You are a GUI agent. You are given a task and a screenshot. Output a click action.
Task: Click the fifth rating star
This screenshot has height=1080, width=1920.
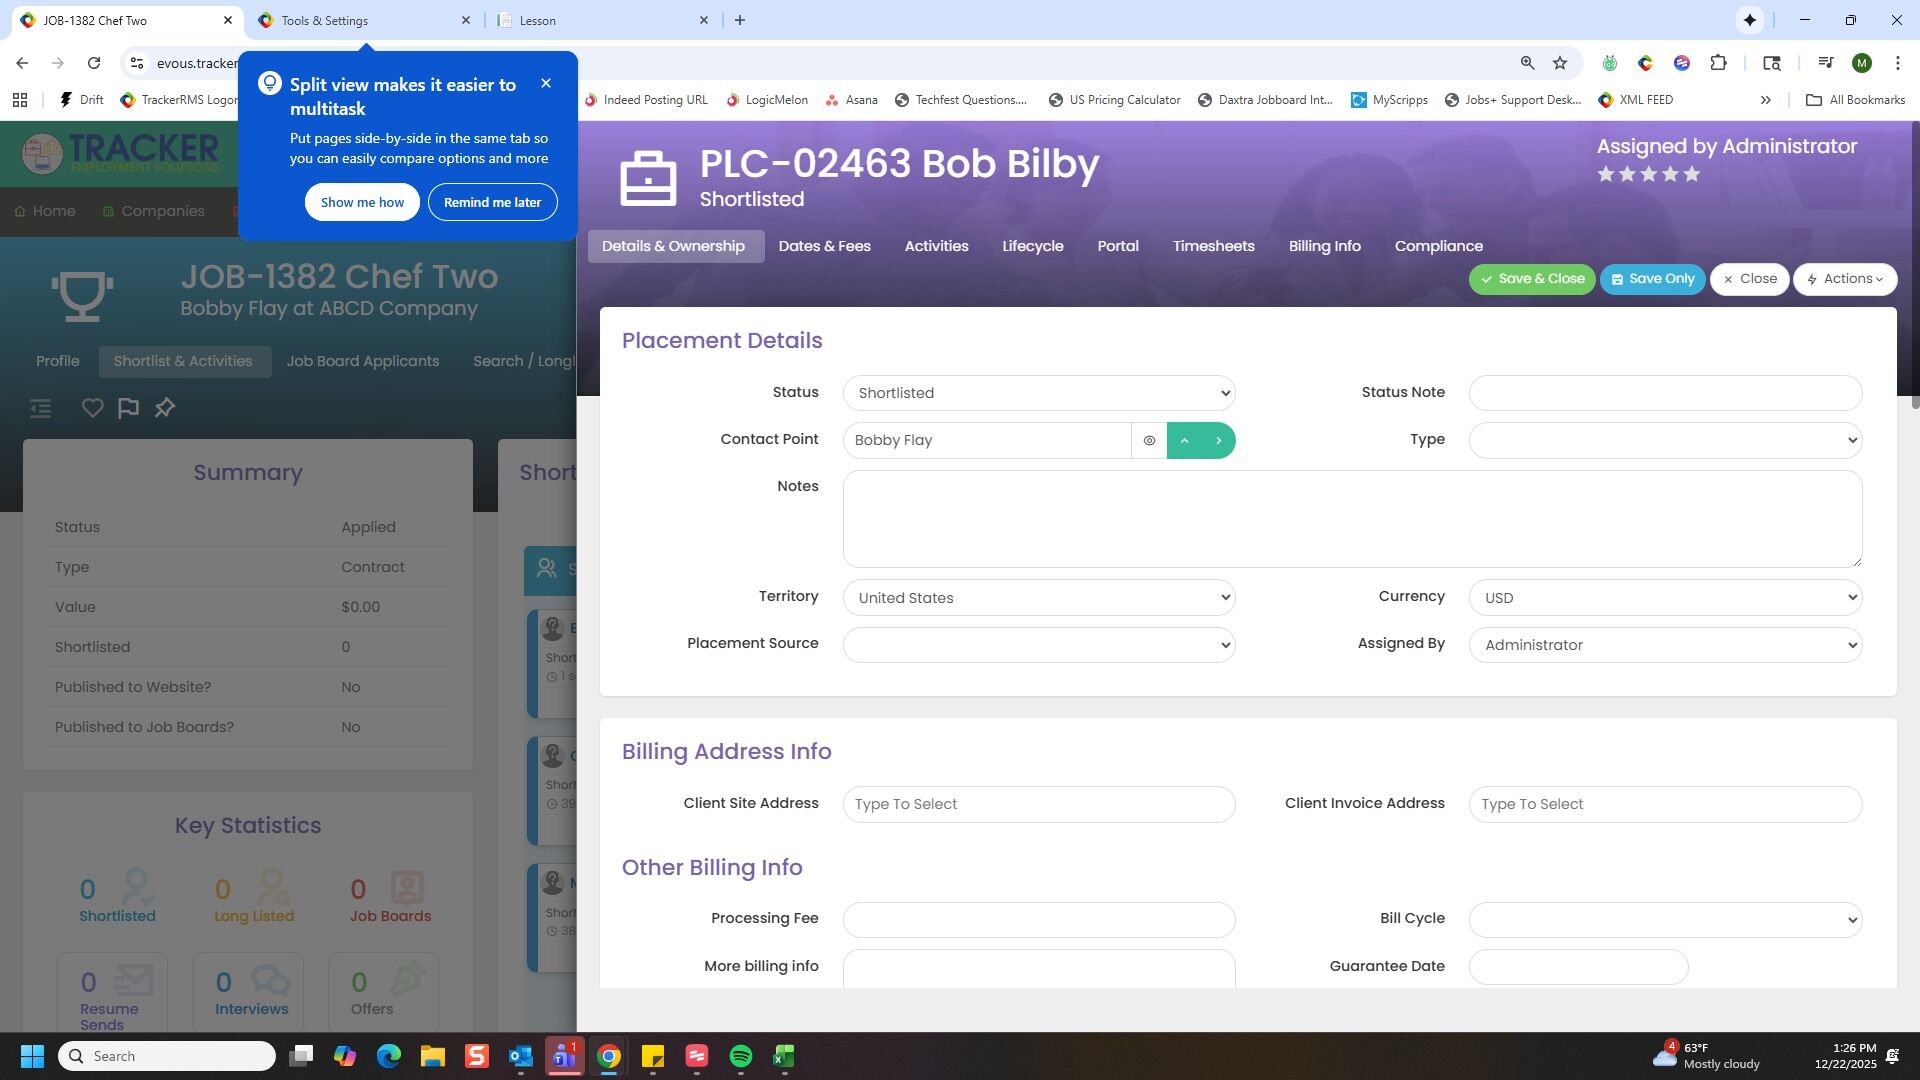coord(1691,175)
